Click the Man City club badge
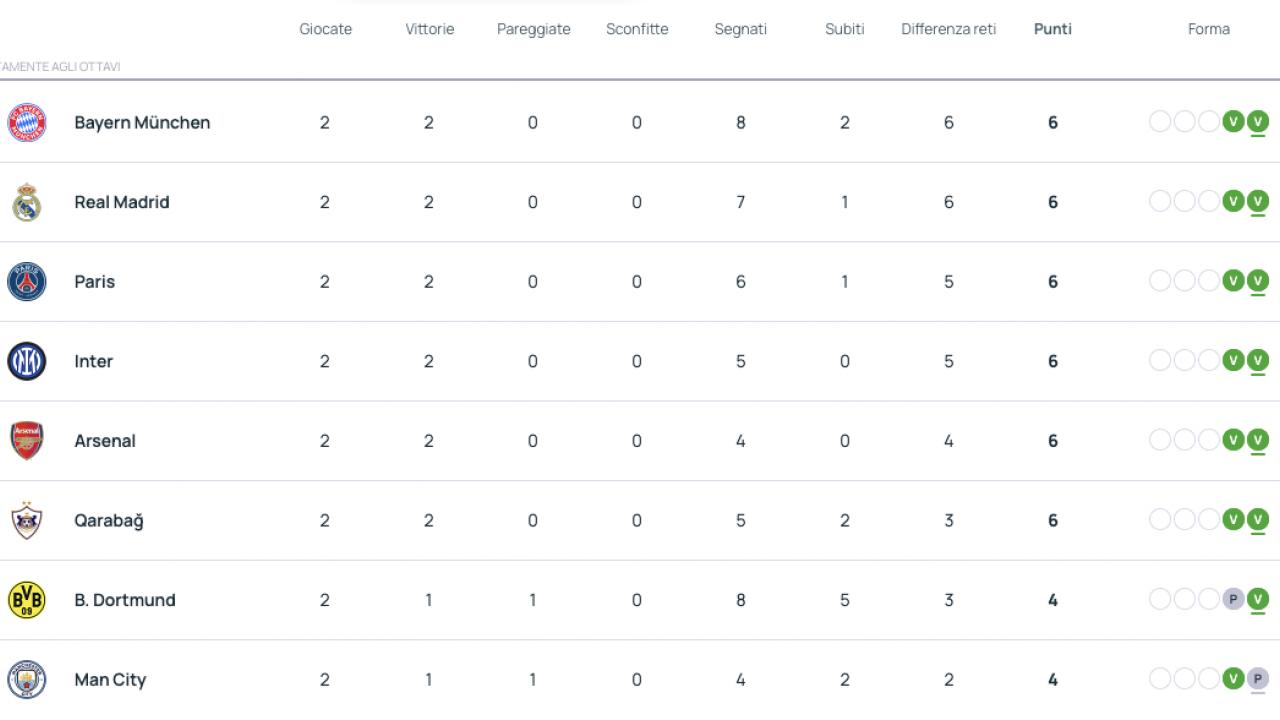This screenshot has height=720, width=1280. (27, 679)
